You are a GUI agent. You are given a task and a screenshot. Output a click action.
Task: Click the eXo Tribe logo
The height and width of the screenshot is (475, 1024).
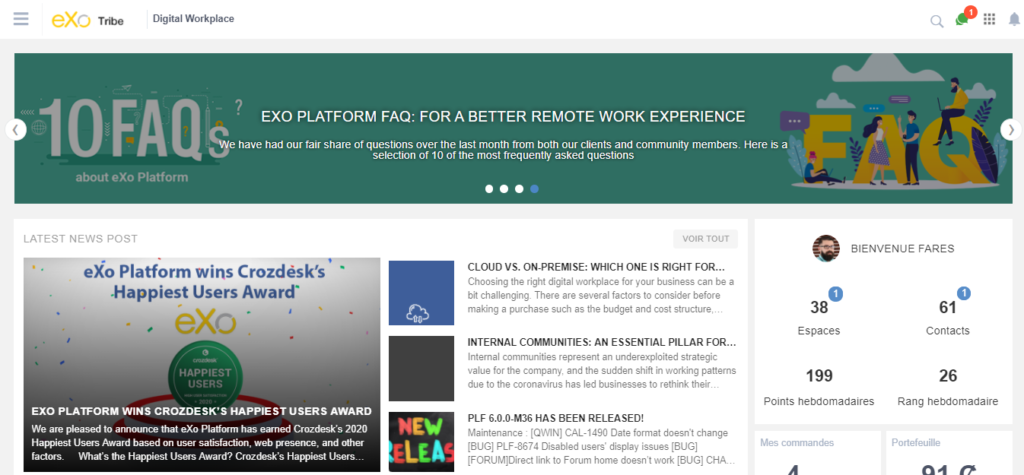(88, 20)
